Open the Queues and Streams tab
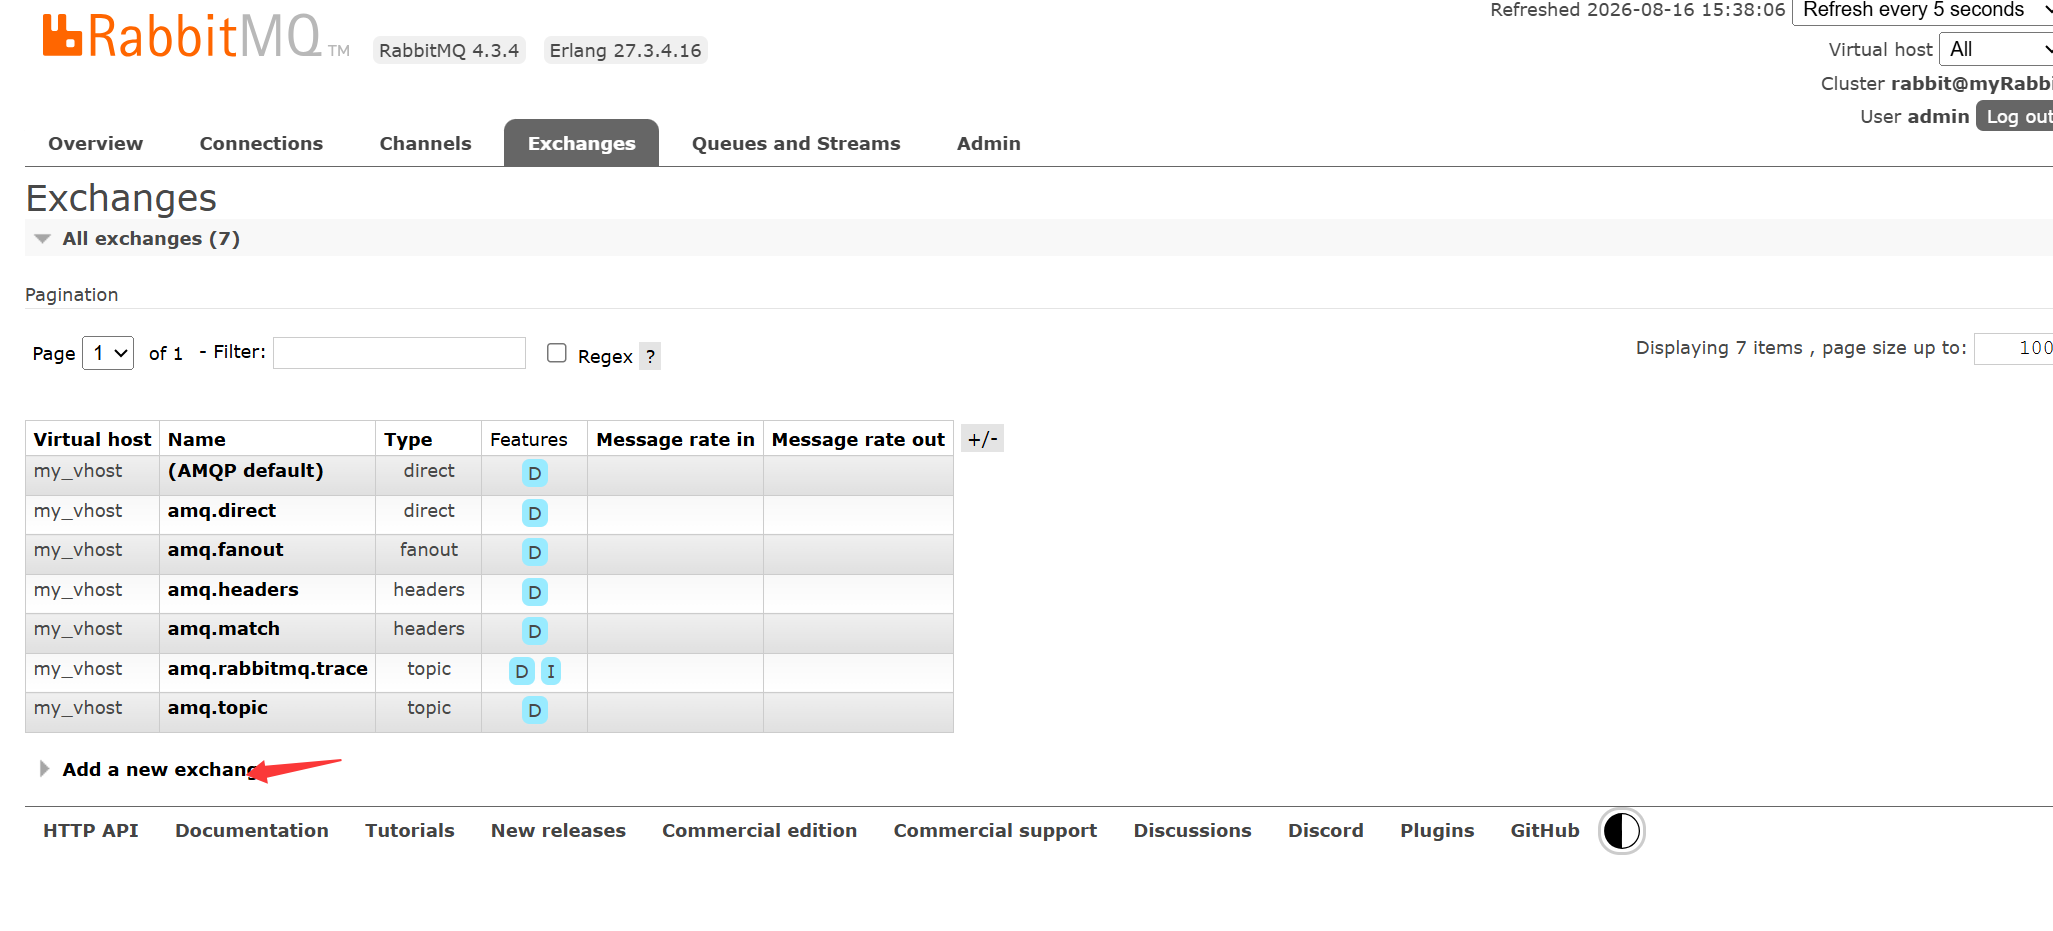This screenshot has height=931, width=2053. (796, 143)
